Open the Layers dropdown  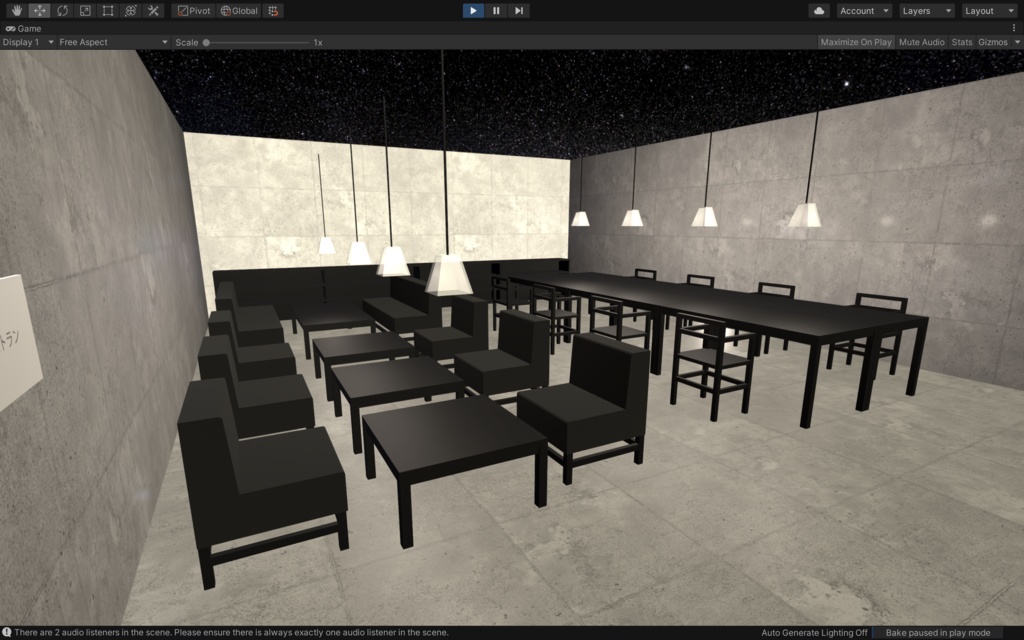click(x=926, y=10)
